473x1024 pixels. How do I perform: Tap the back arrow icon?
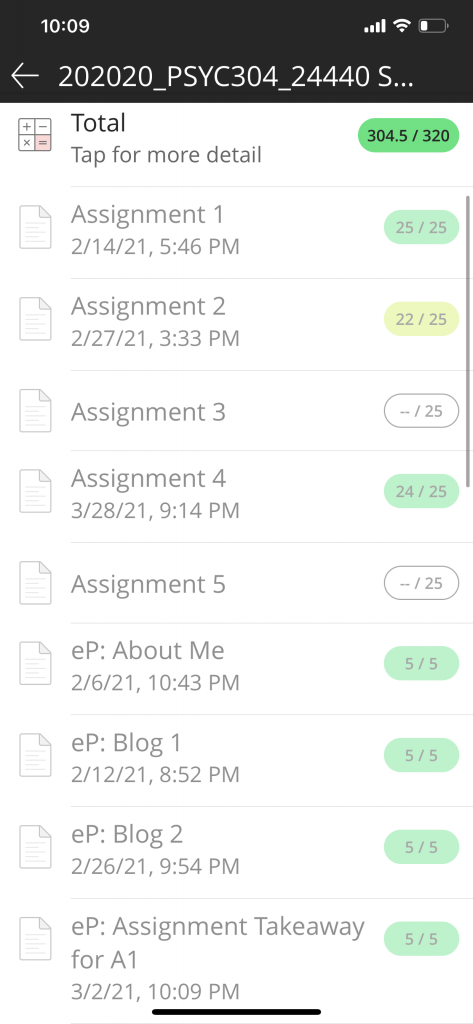tap(25, 76)
